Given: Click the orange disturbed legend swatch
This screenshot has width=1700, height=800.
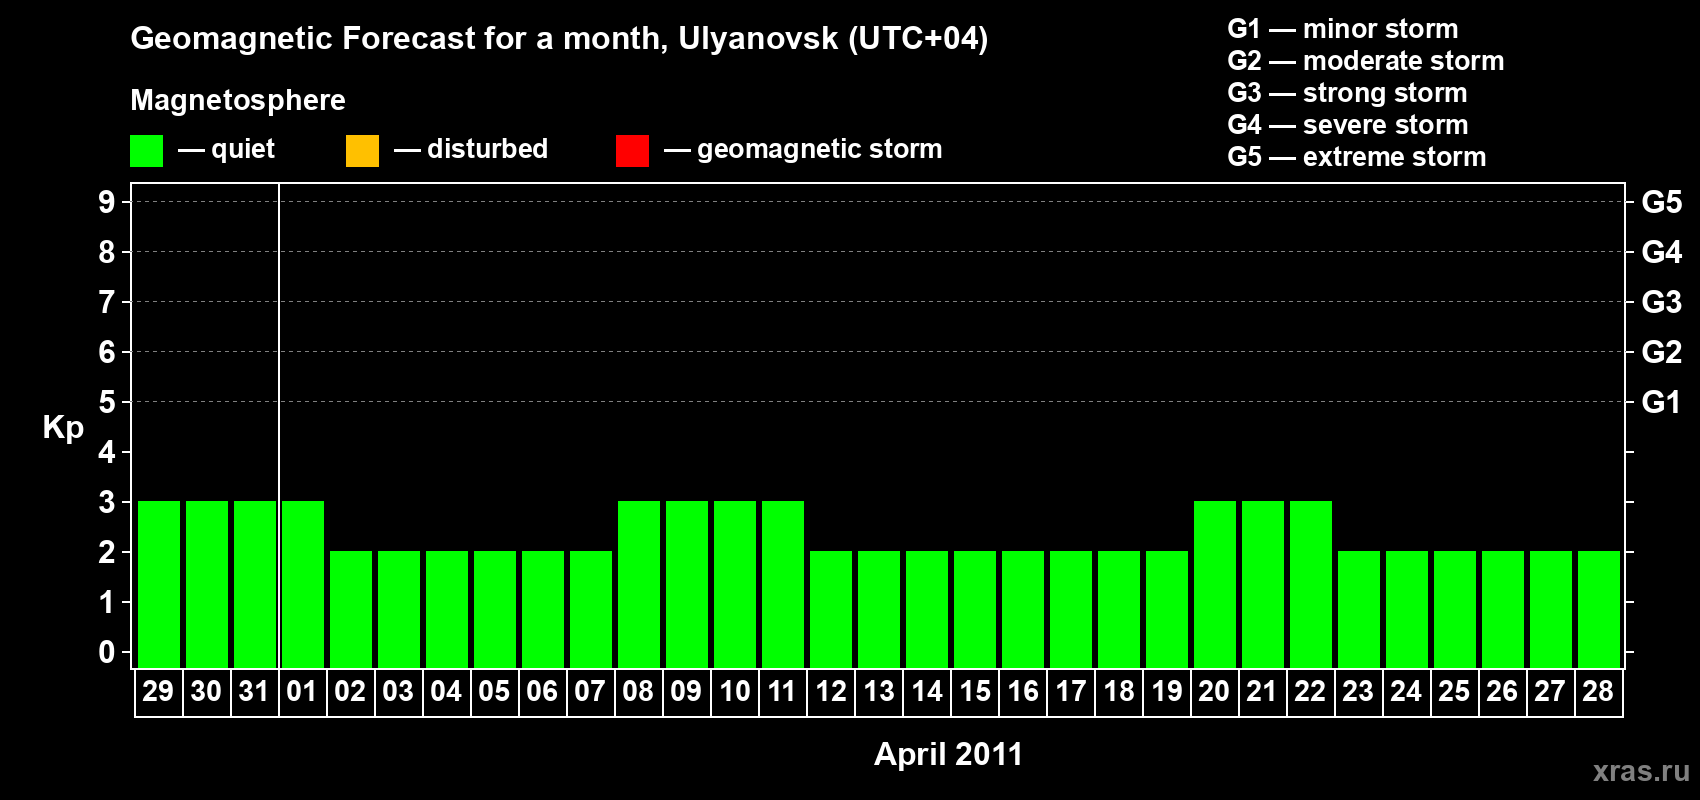Looking at the screenshot, I should pyautogui.click(x=362, y=151).
